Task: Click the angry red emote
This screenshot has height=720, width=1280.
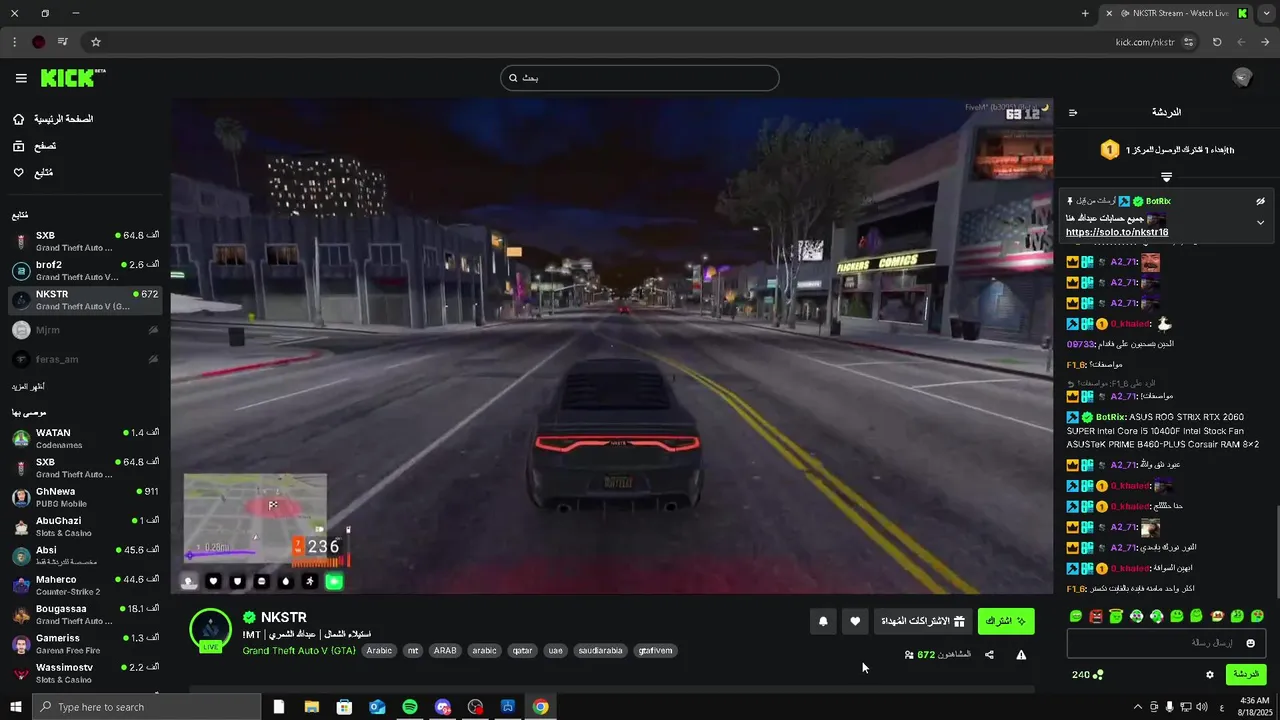Action: (x=1096, y=616)
